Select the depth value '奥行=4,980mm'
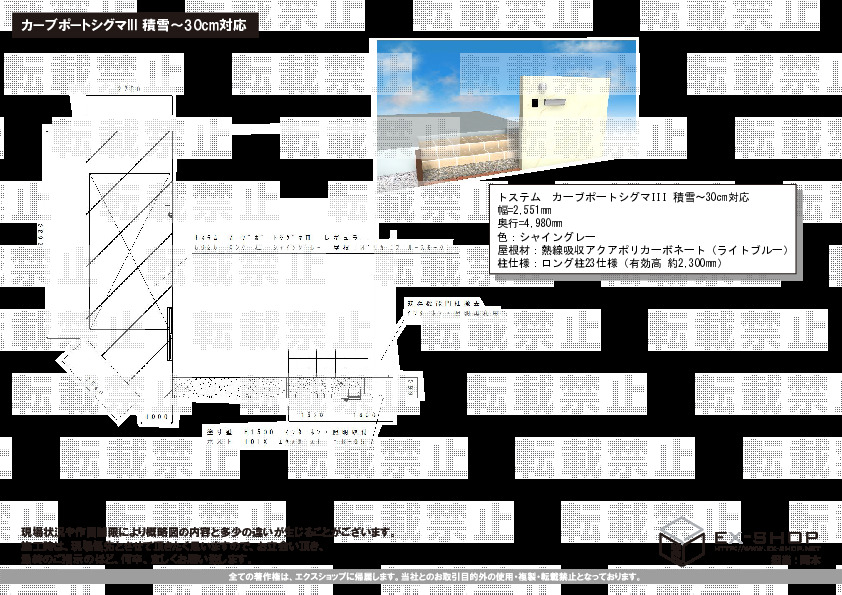Viewport: 842px width, 595px height. coord(530,223)
